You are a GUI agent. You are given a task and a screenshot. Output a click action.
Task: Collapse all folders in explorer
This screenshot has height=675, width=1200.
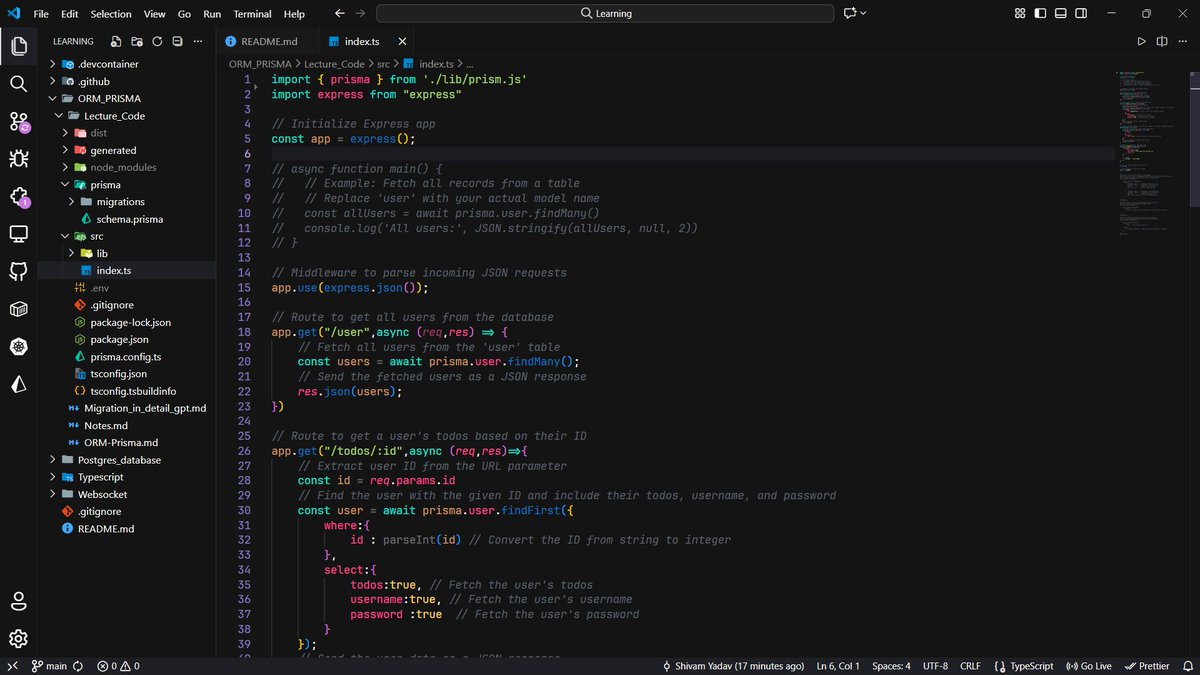pyautogui.click(x=177, y=42)
